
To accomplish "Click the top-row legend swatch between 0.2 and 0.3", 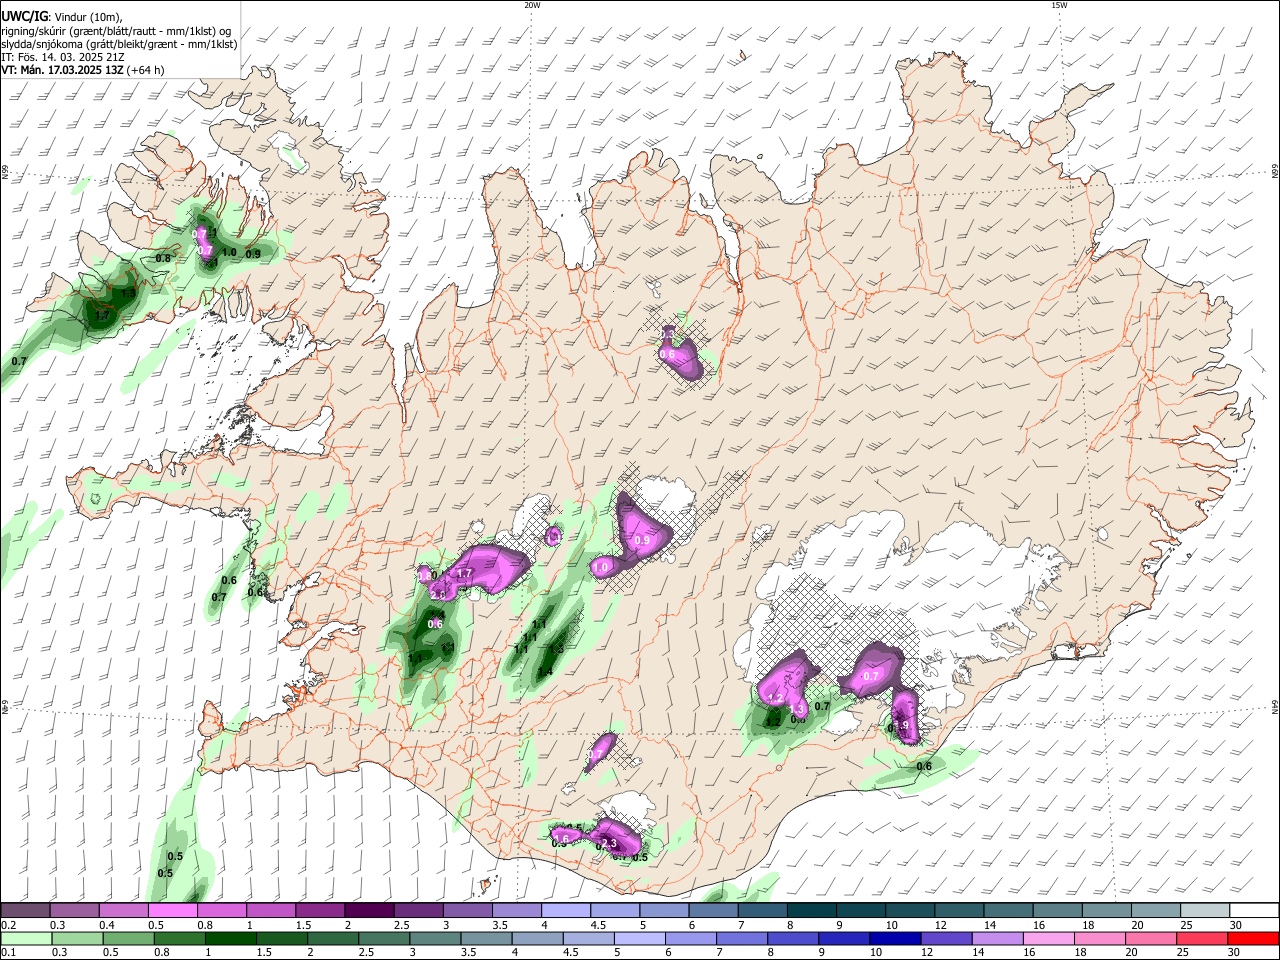I will tap(26, 911).
